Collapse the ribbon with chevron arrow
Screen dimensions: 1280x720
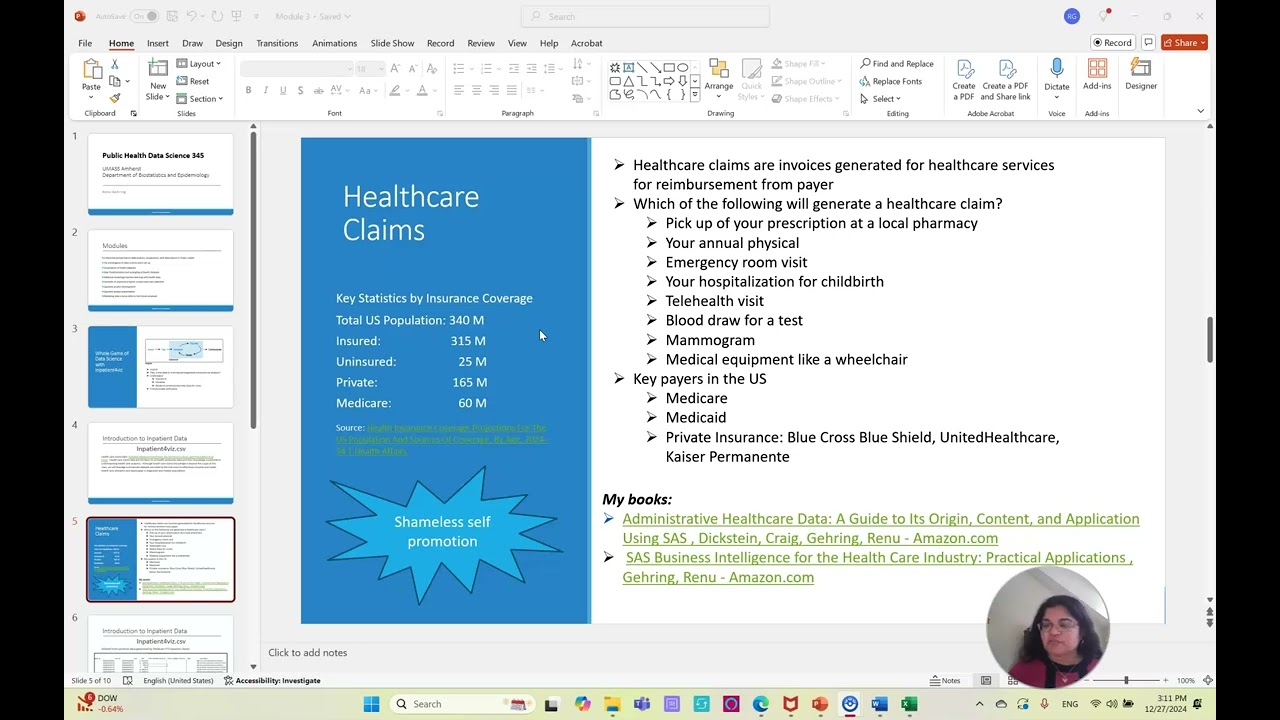(x=1201, y=111)
